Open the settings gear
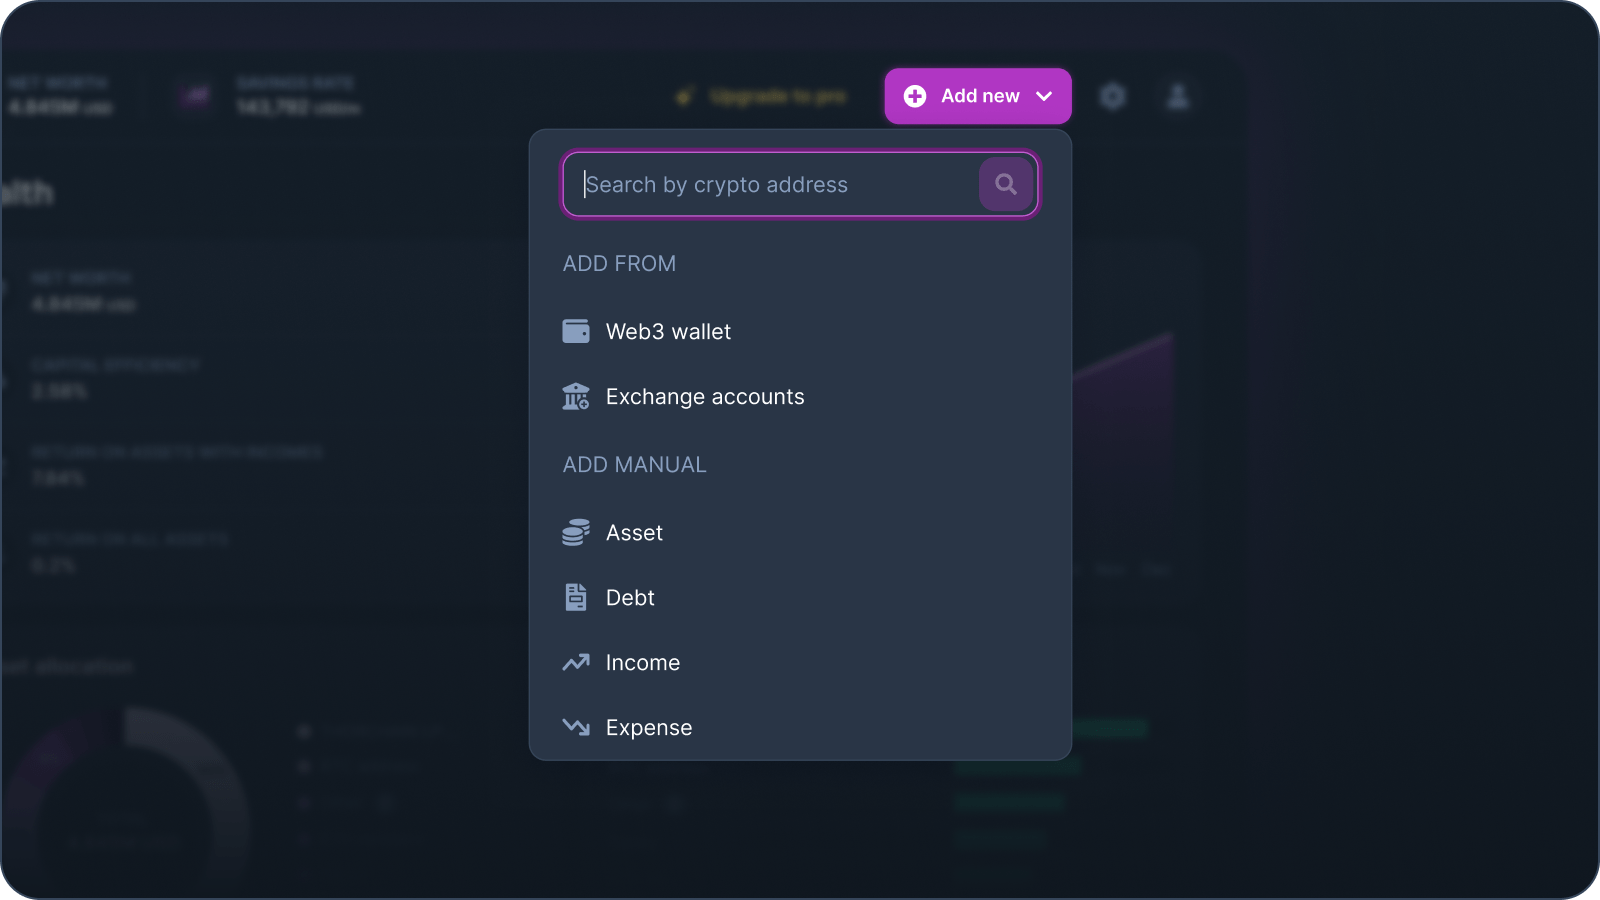Screen dimensions: 1600x900 (x=1113, y=96)
